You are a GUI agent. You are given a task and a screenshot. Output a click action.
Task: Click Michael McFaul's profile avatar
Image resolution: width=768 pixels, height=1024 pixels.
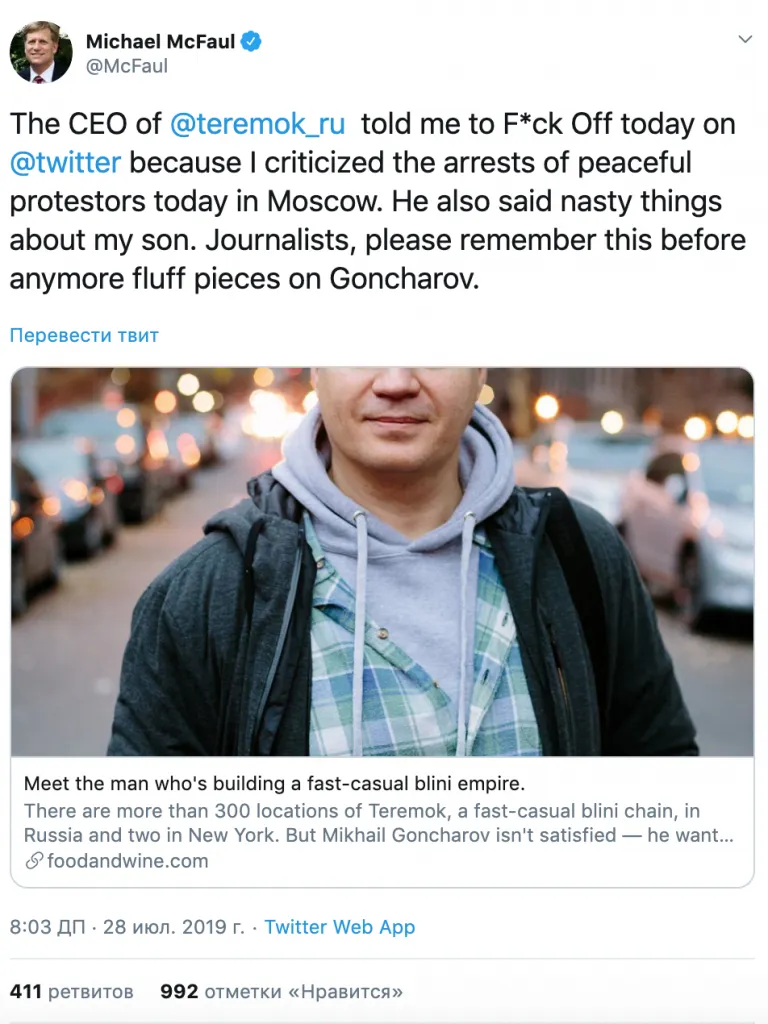[x=41, y=52]
